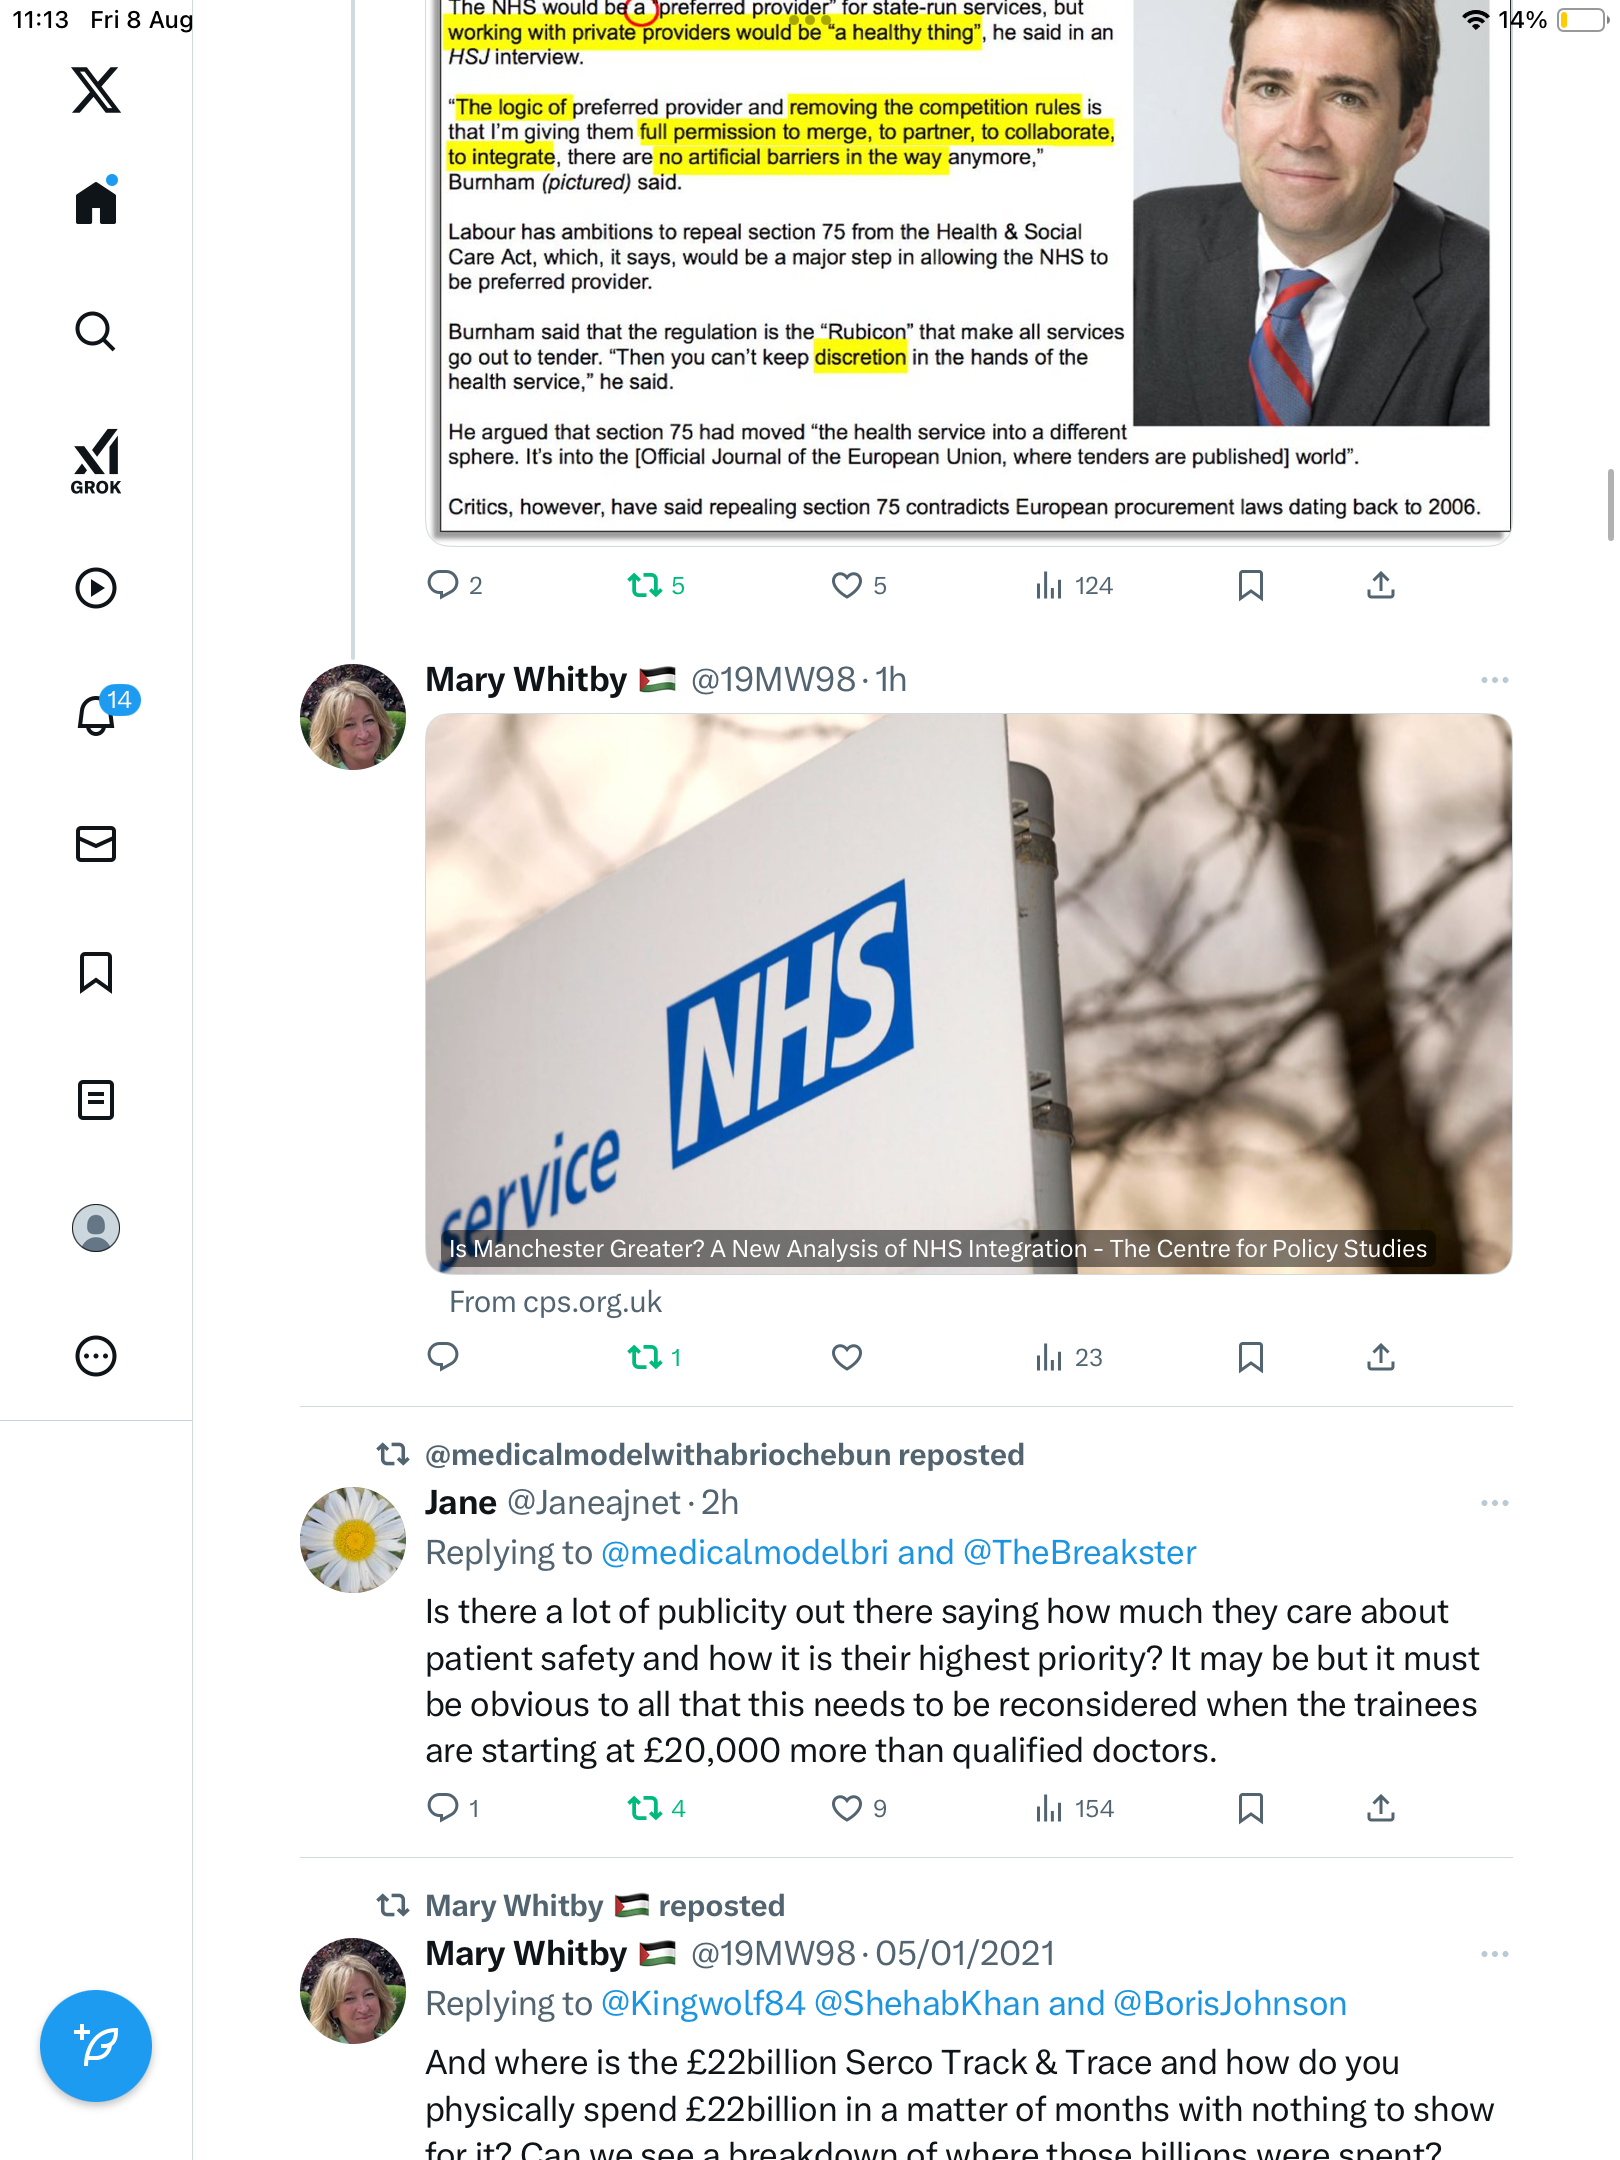
Task: Go to Home tab in sidebar
Action: pyautogui.click(x=96, y=203)
